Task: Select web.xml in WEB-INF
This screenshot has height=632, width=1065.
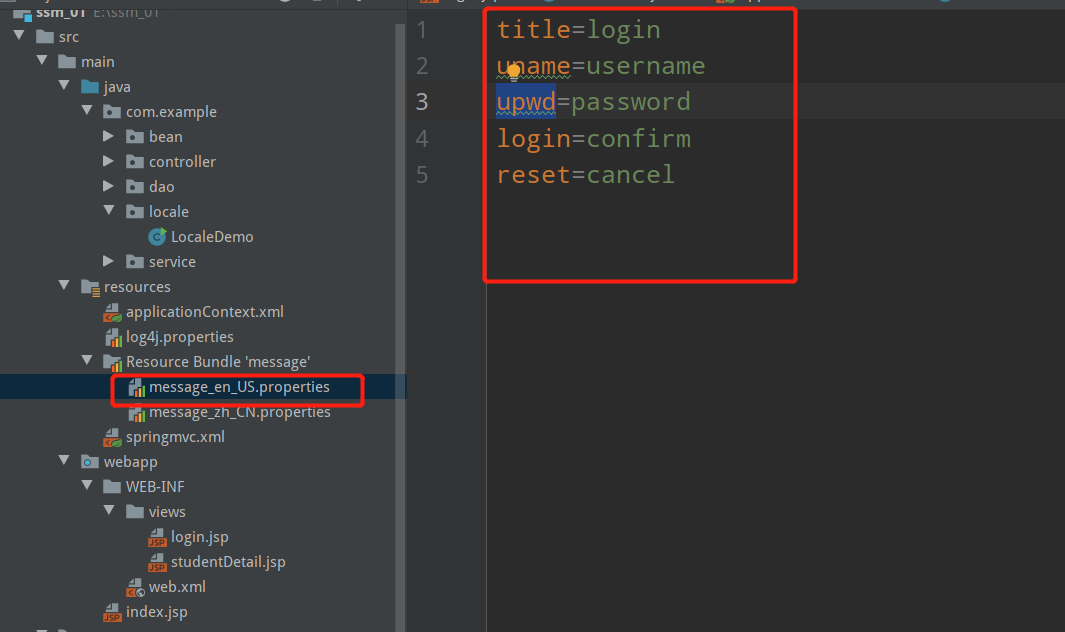Action: [177, 587]
